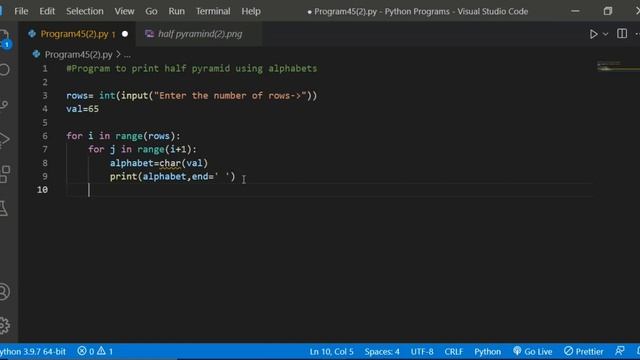Change file encoding UTF-8
The width and height of the screenshot is (640, 360).
click(422, 351)
